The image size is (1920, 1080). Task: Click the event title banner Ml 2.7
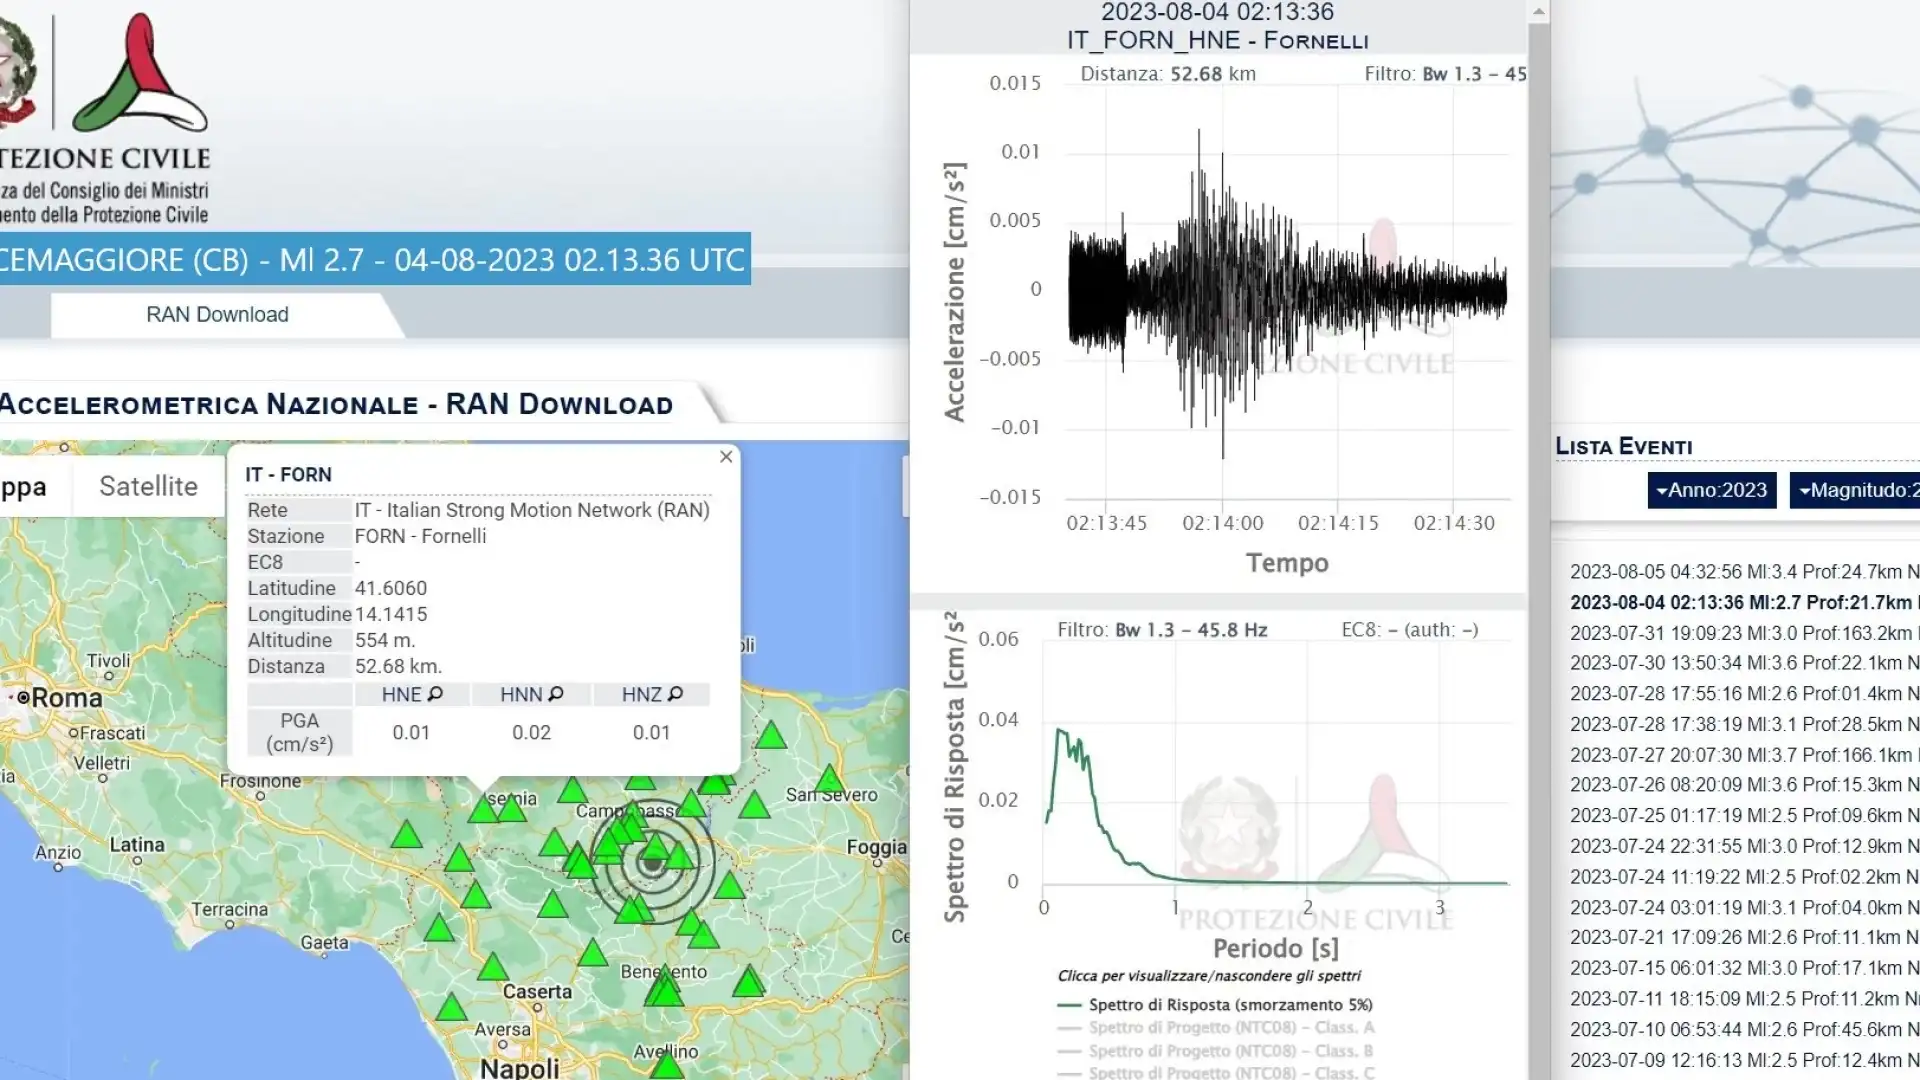pyautogui.click(x=375, y=260)
